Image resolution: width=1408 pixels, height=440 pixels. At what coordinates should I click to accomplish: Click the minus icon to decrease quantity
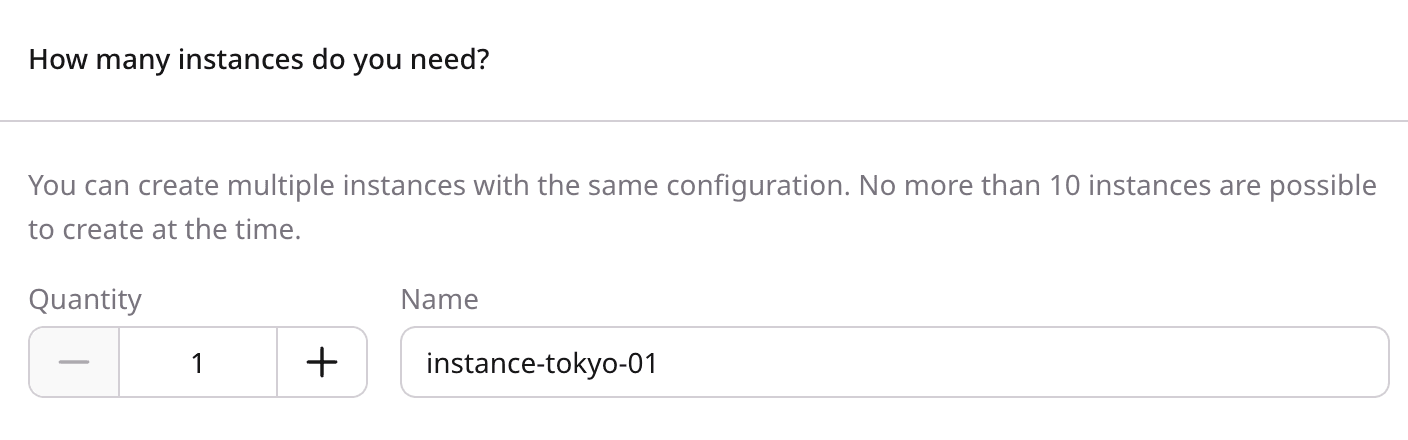pos(74,362)
